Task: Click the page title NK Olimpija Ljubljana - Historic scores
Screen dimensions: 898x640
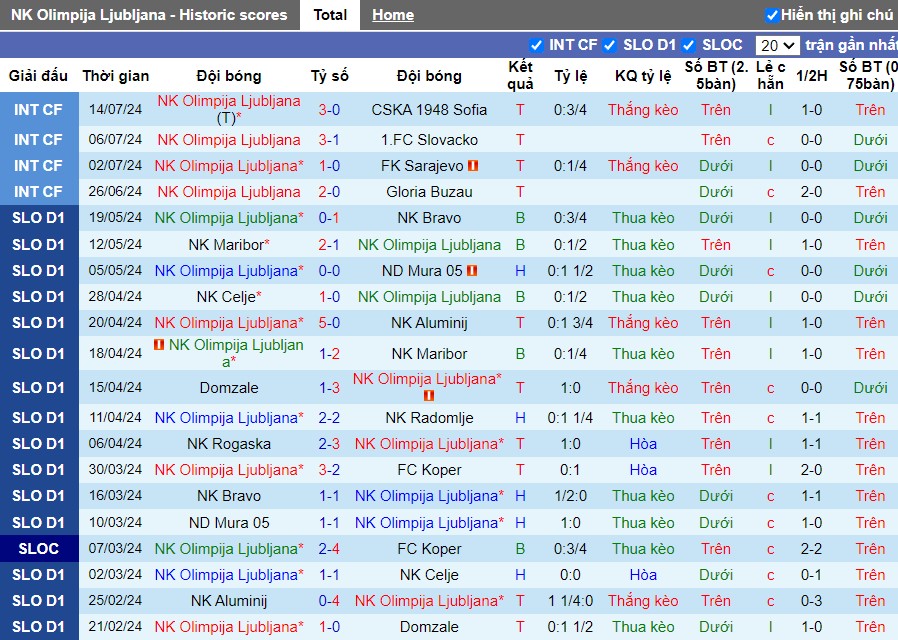Action: pos(149,15)
